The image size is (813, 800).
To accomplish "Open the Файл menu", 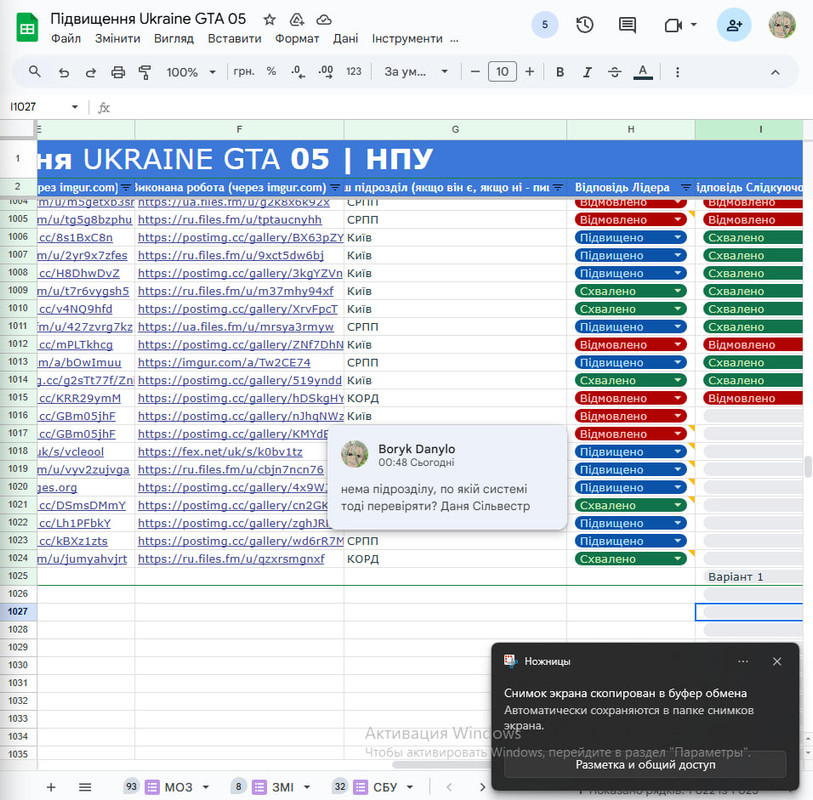I will [66, 38].
